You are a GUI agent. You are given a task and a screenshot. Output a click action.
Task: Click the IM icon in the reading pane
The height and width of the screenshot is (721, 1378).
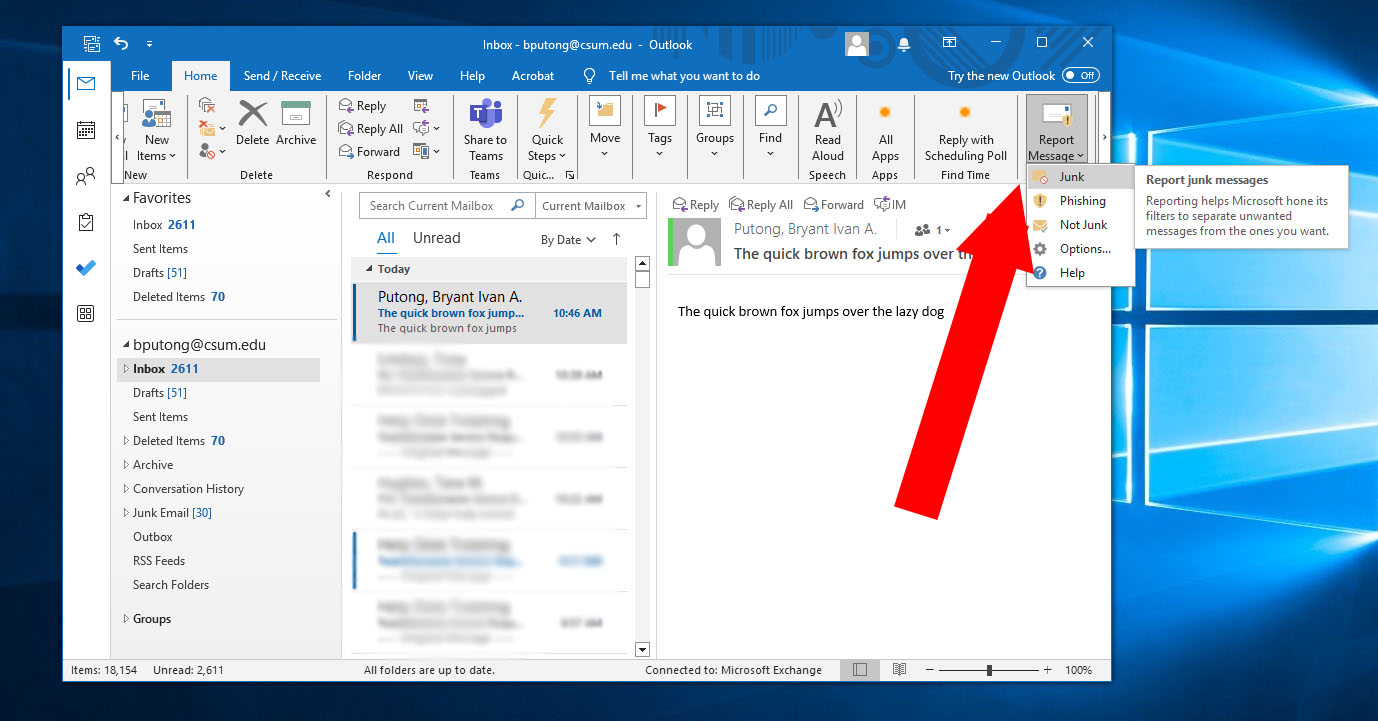889,204
